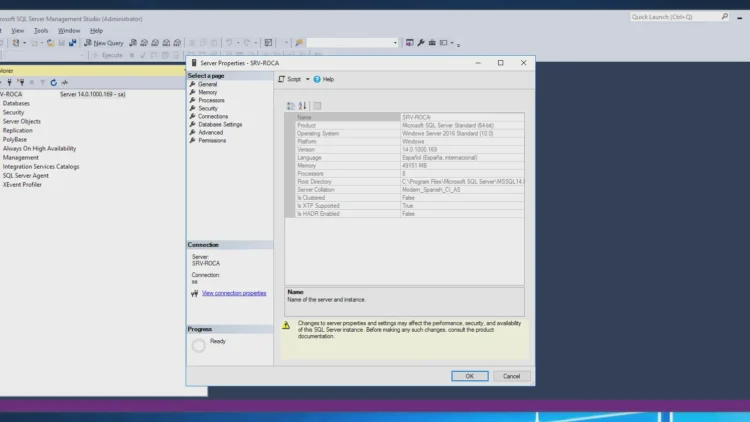
Task: Open the Window menu
Action: 69,31
